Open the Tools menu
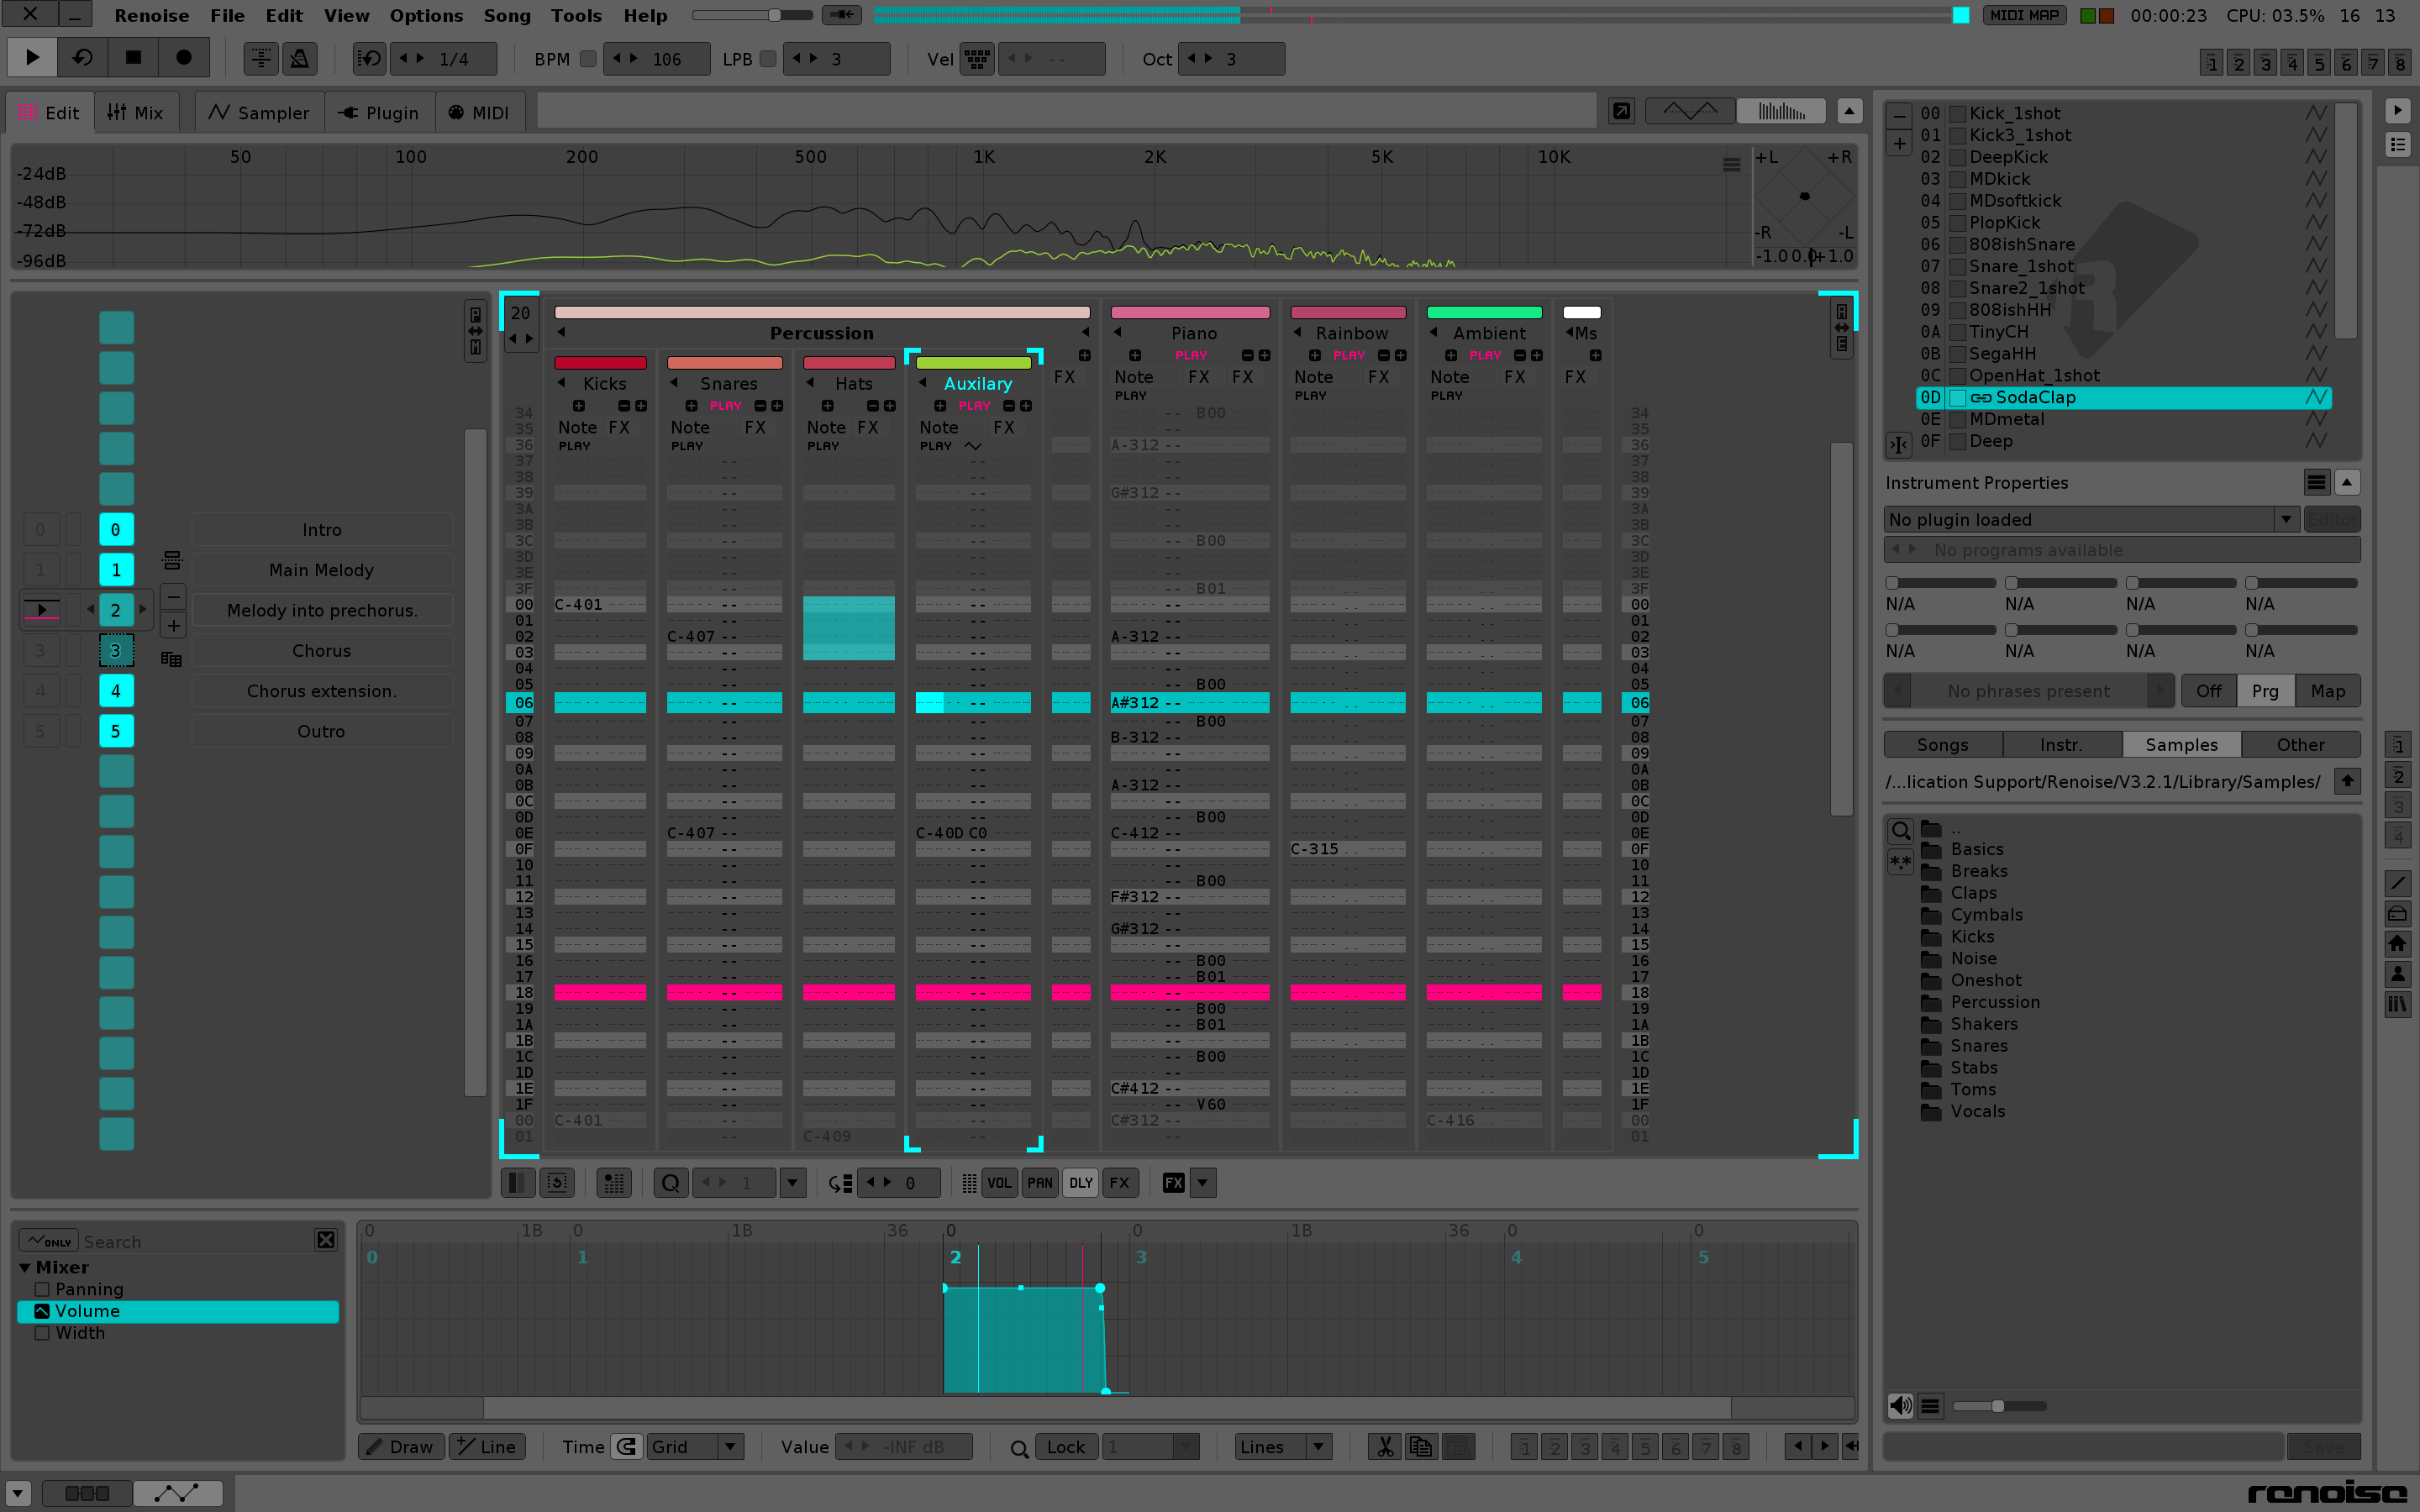 [577, 15]
